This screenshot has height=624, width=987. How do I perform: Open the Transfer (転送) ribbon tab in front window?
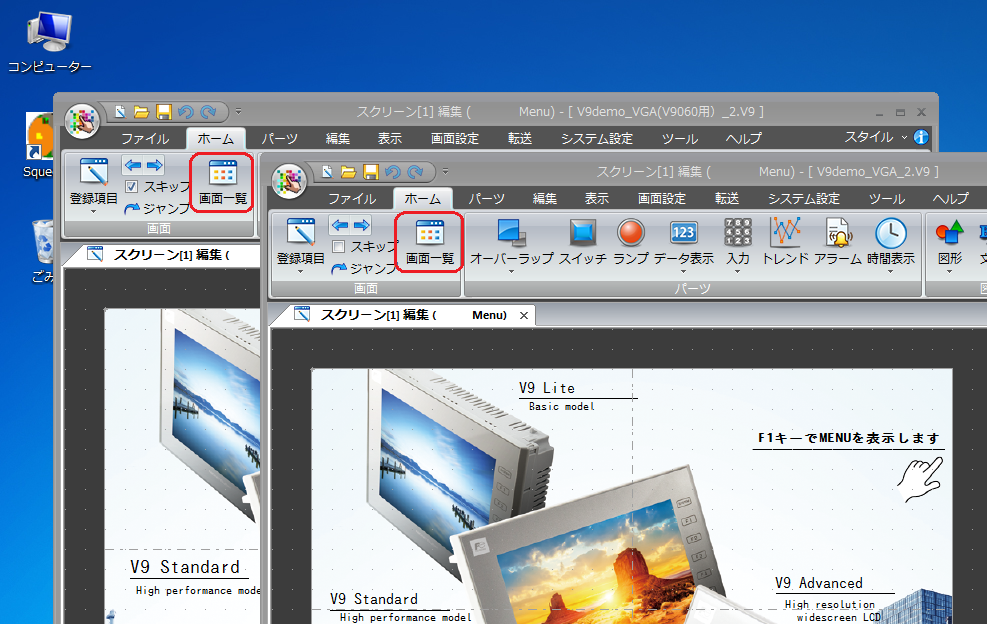click(x=727, y=198)
